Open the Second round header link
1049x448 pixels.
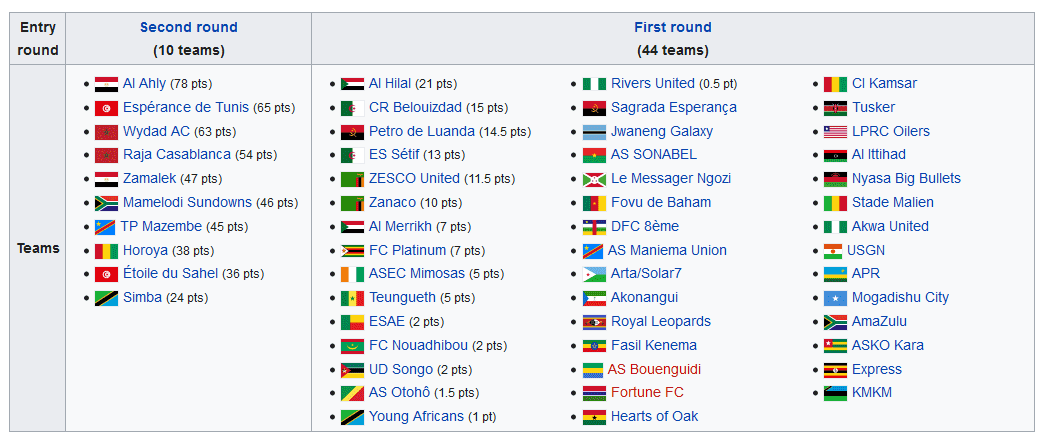tap(189, 27)
